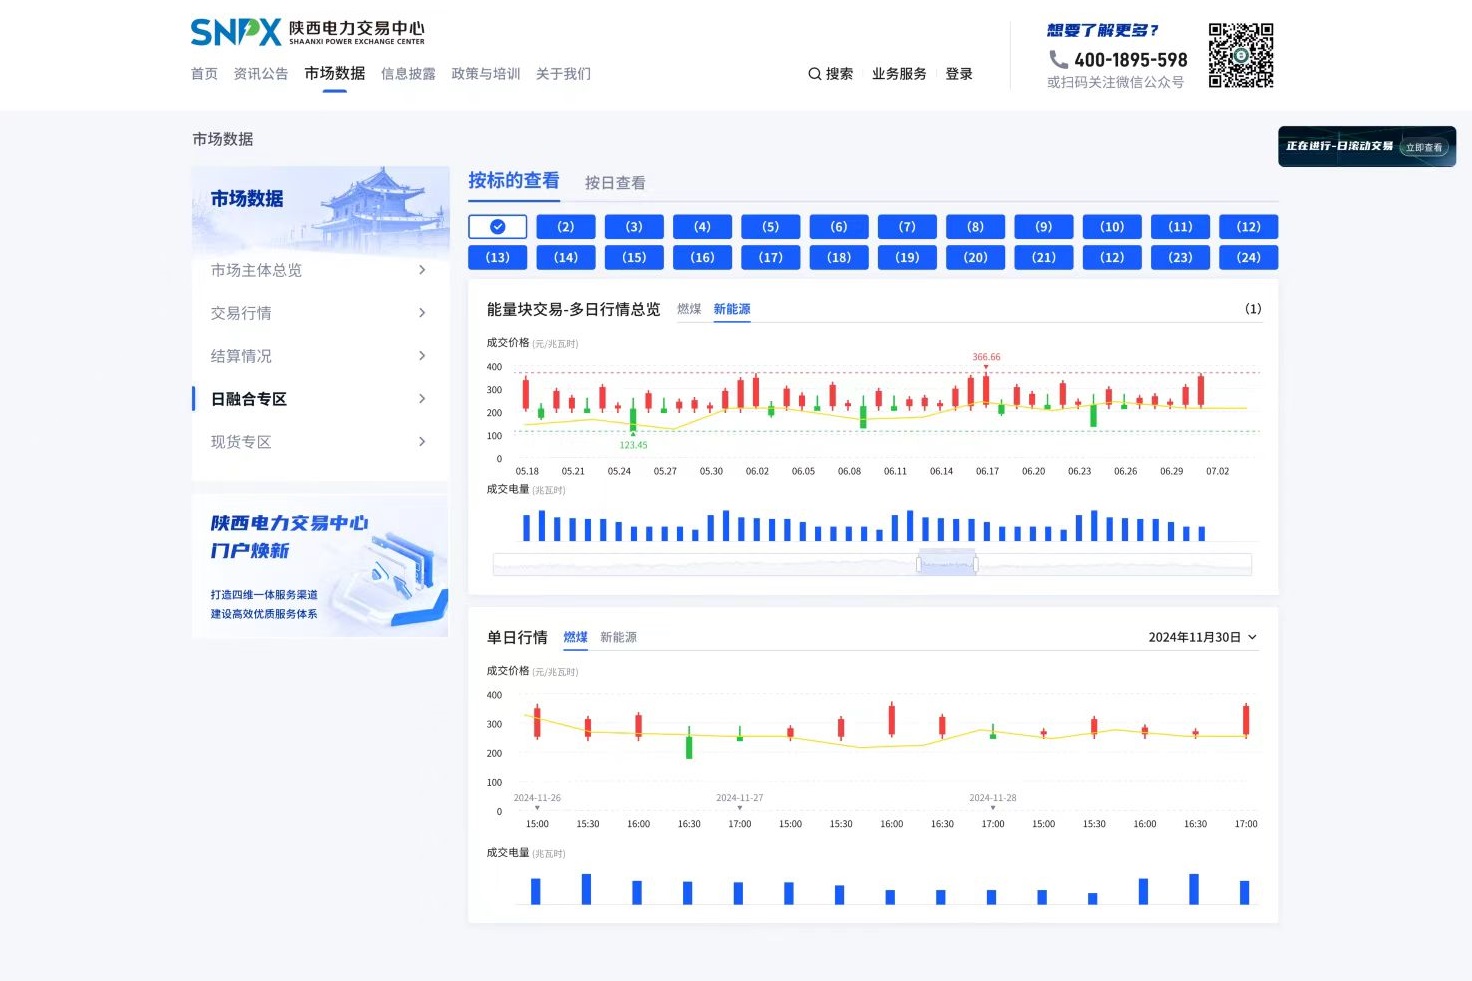Click the 门户焕新 promotional banner
Screen dimensions: 1472x981
point(320,566)
